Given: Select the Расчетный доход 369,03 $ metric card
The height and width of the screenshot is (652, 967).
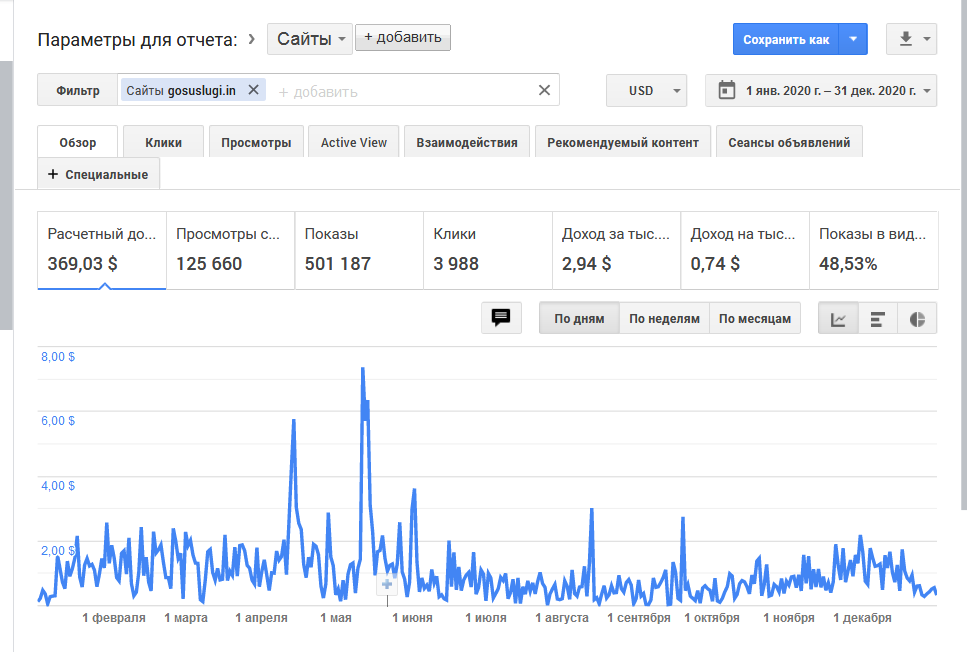Looking at the screenshot, I should point(102,250).
